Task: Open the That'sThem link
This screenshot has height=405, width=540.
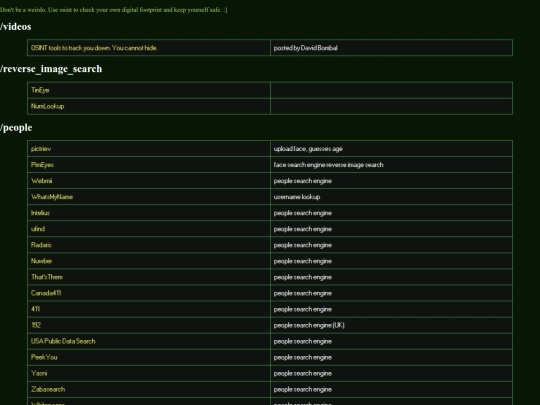Action: tap(47, 277)
